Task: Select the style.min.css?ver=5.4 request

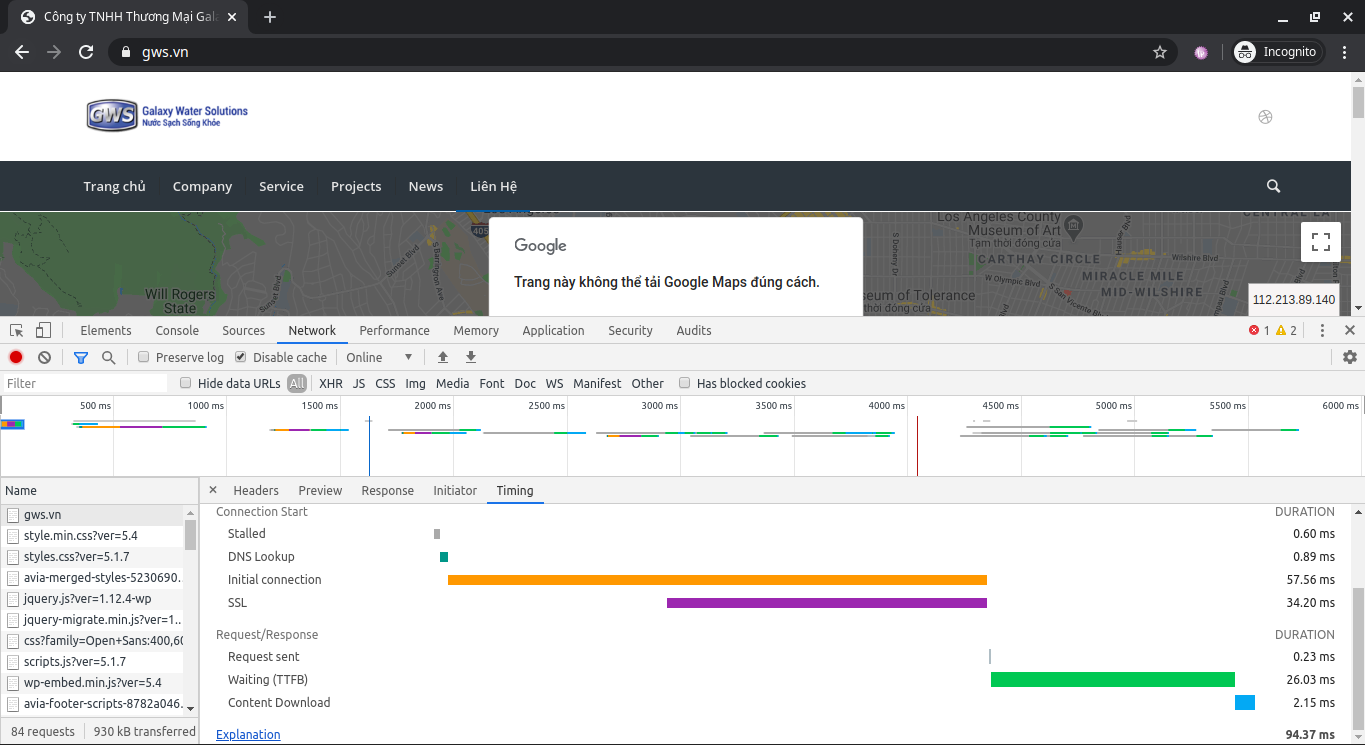Action: [92, 535]
